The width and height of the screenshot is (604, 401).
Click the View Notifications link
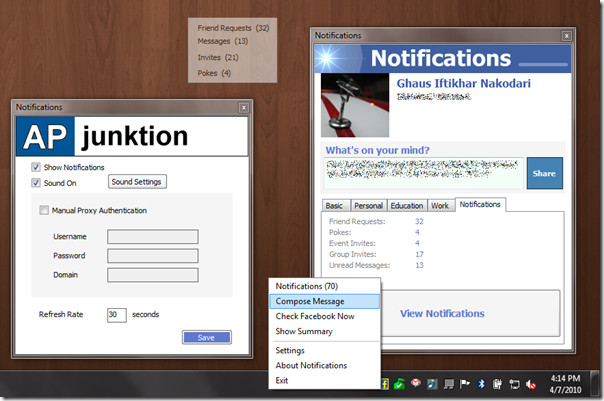coord(442,314)
